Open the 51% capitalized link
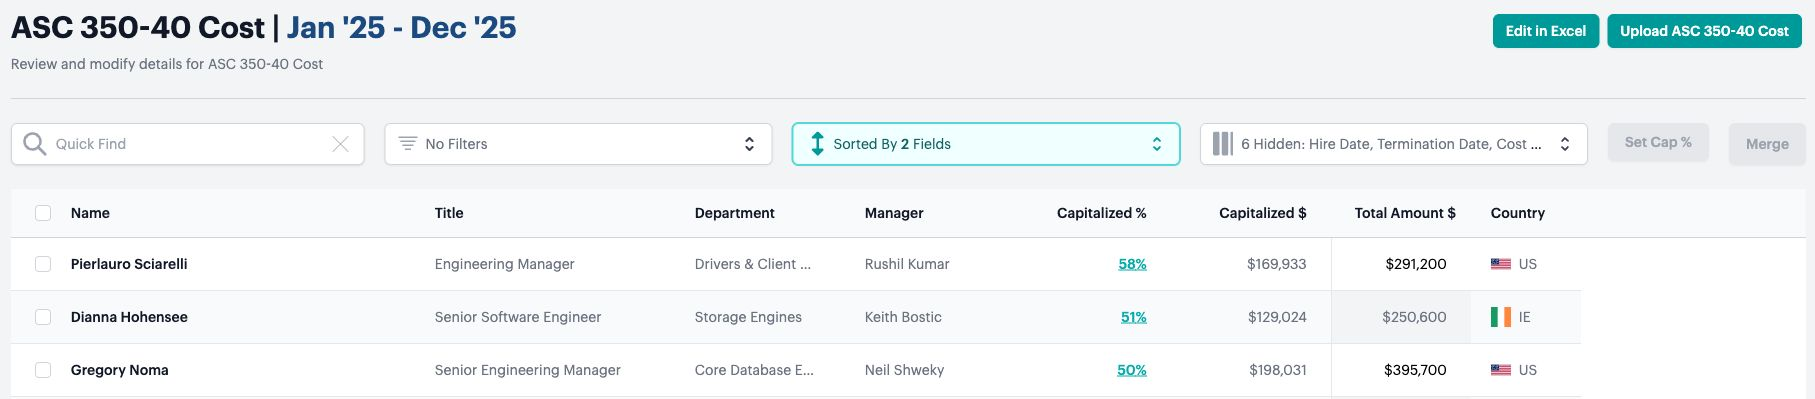 pyautogui.click(x=1133, y=317)
